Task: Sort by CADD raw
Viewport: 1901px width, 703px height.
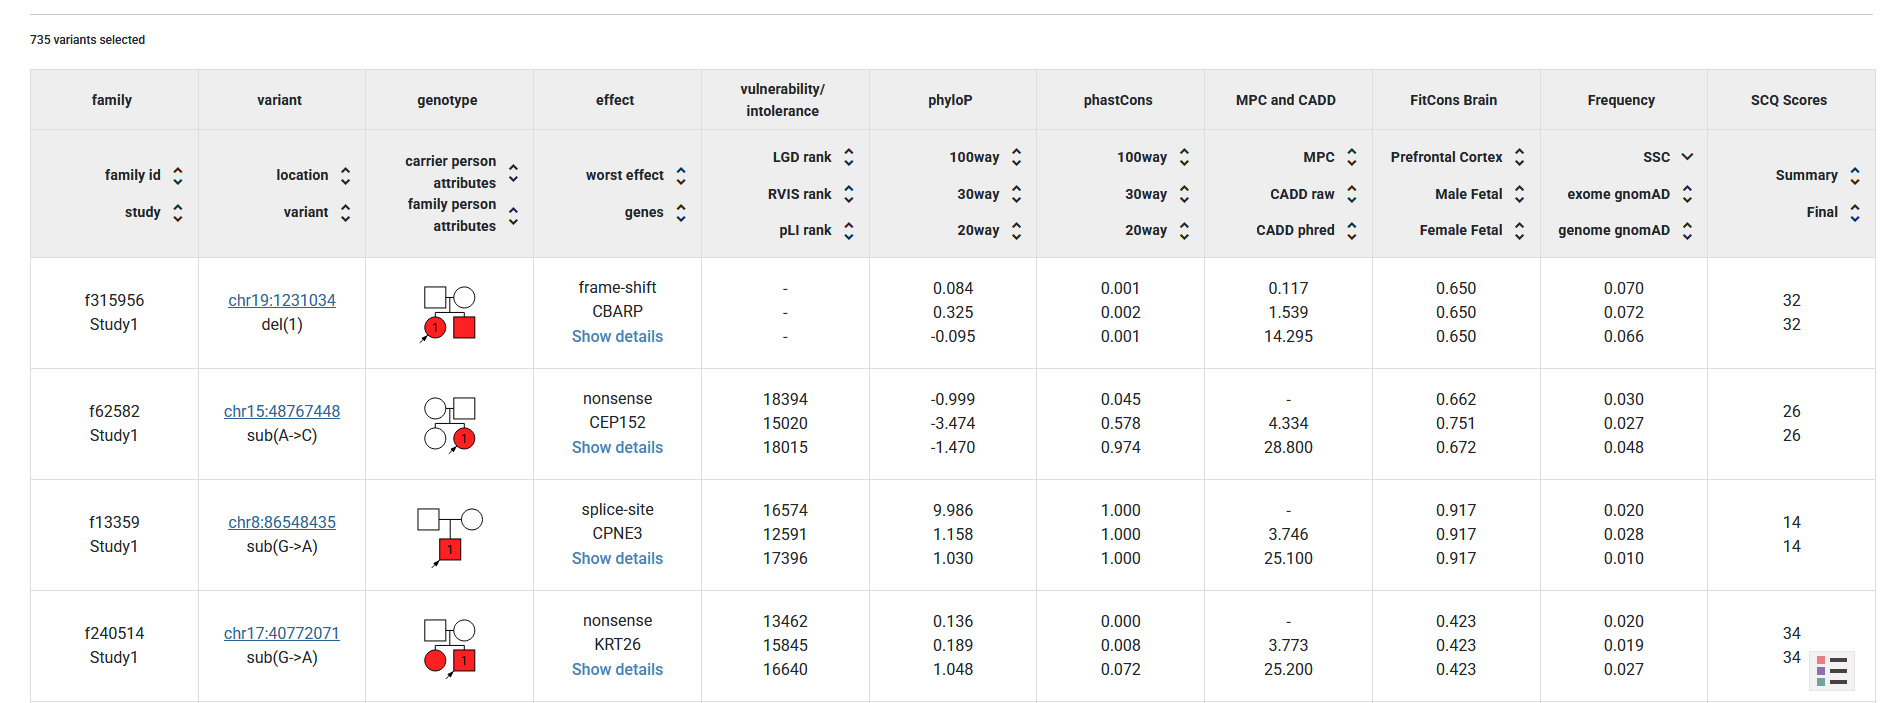Action: [1352, 194]
